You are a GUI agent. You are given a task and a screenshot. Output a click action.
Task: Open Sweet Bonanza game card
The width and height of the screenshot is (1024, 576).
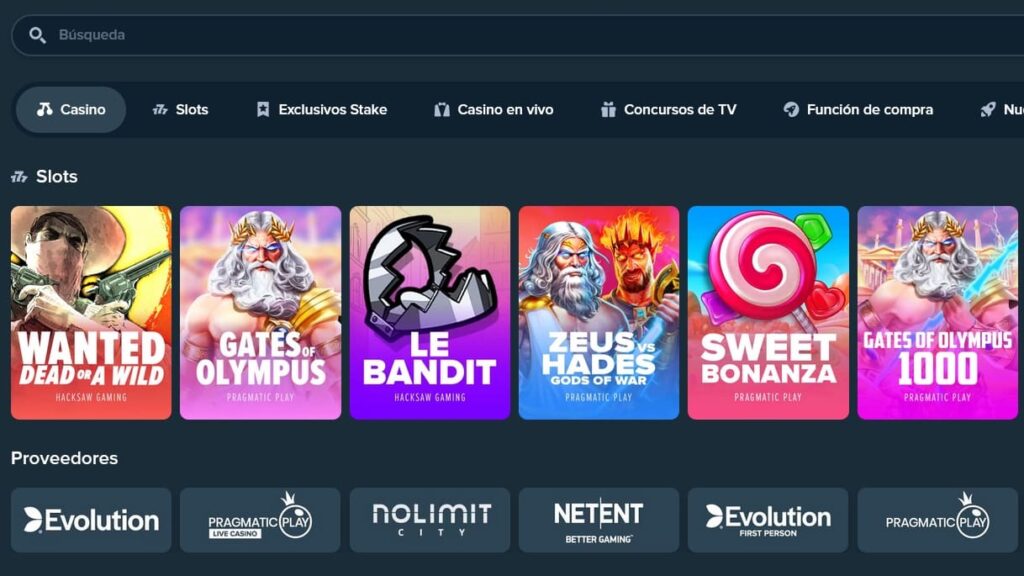[768, 313]
